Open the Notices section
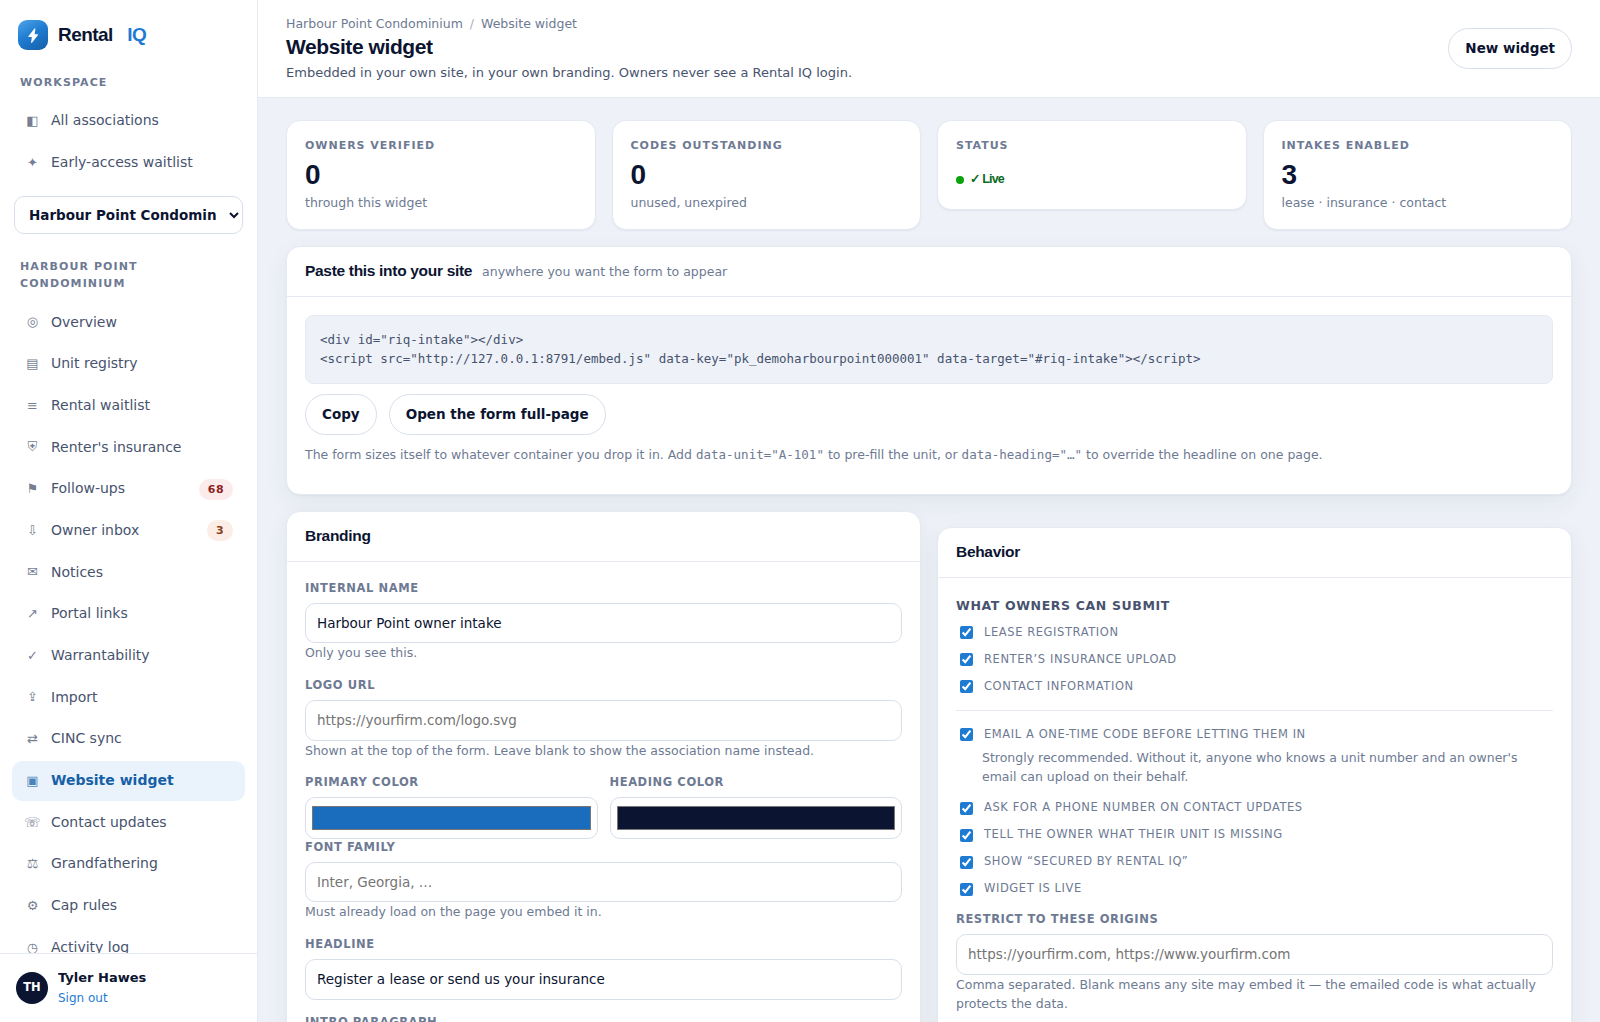The height and width of the screenshot is (1022, 1600). 128,572
